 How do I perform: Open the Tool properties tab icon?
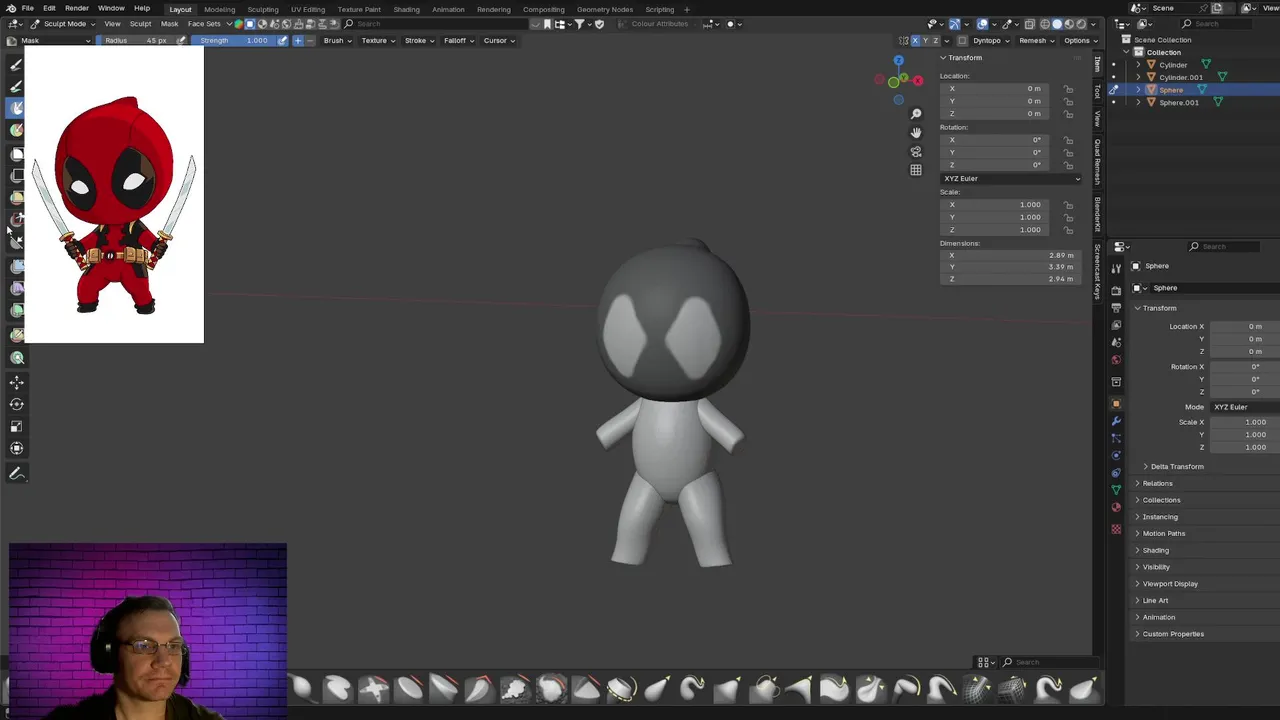coord(1116,268)
